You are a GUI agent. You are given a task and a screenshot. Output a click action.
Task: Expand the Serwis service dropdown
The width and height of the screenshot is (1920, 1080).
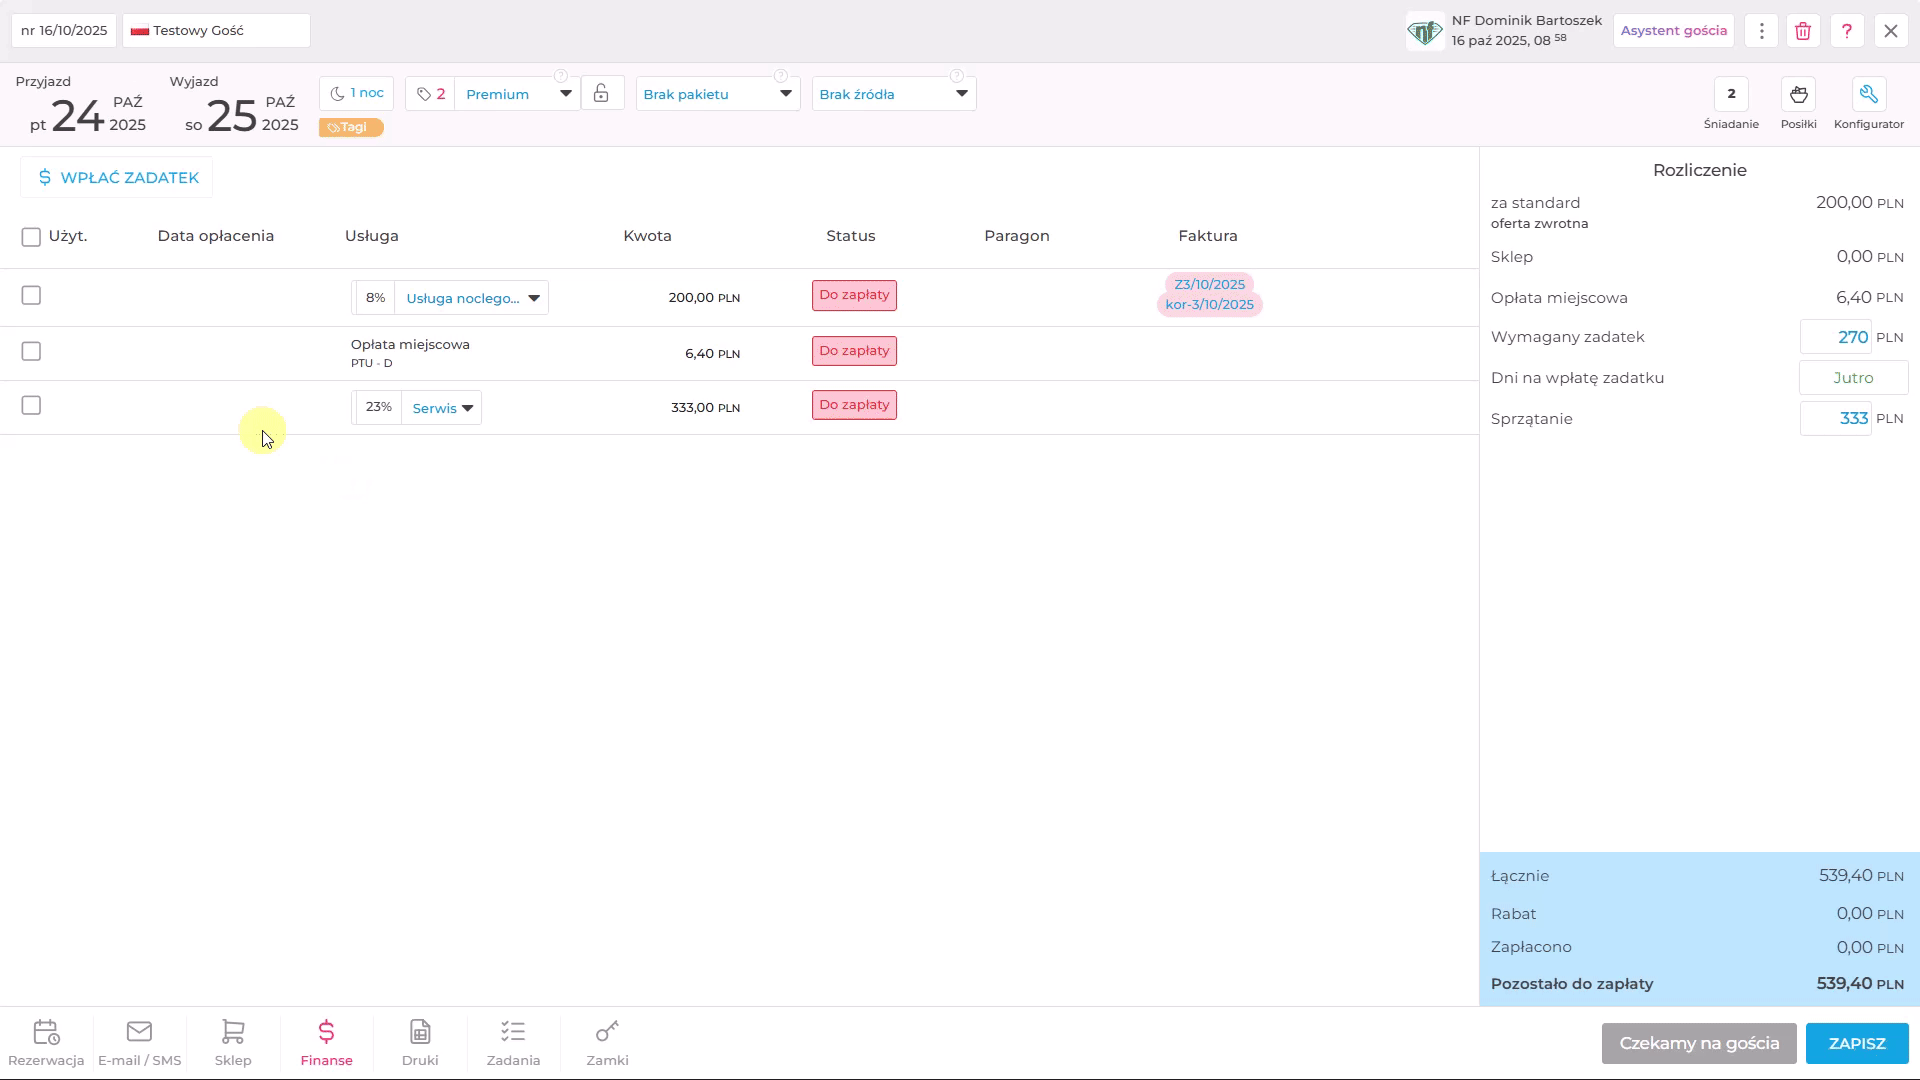tap(442, 408)
